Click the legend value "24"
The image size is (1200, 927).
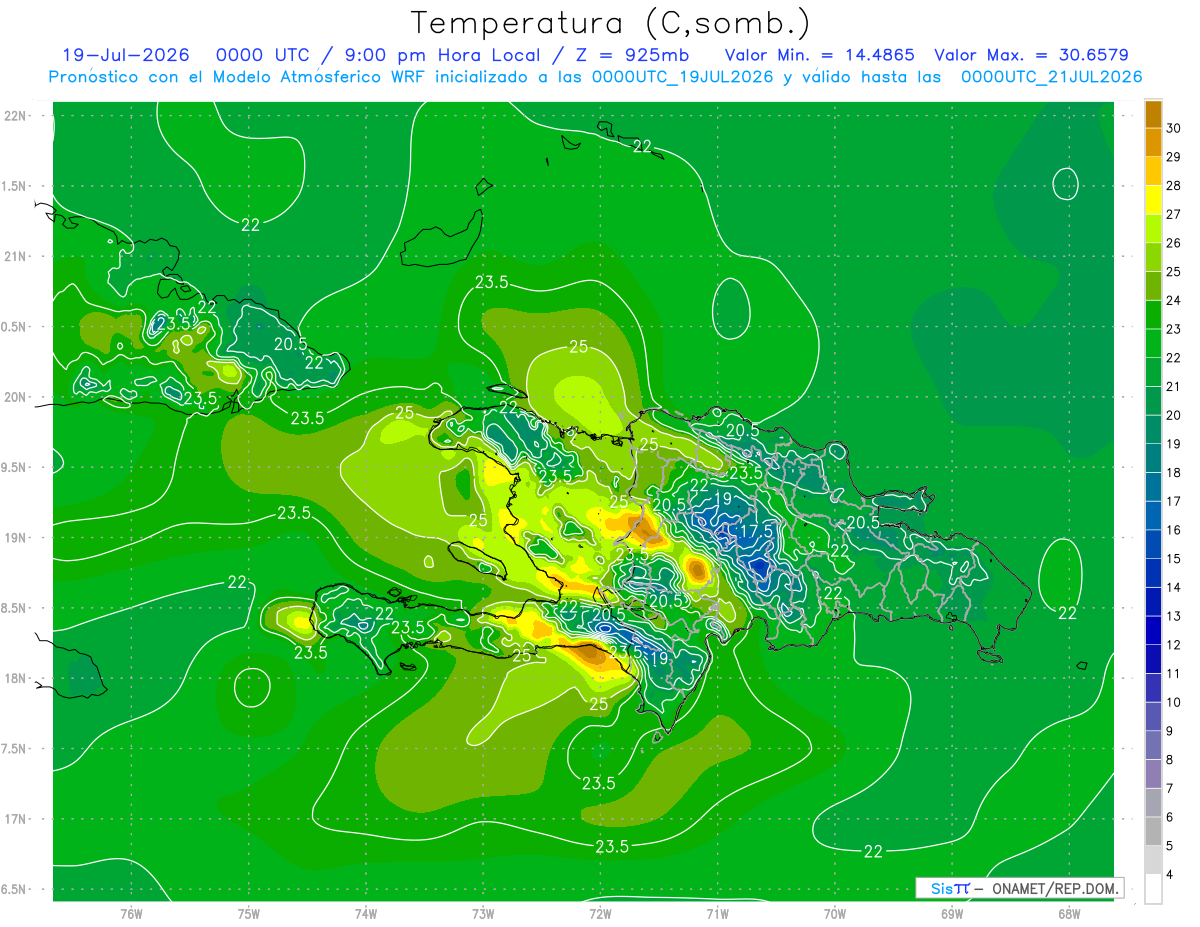pos(1174,300)
